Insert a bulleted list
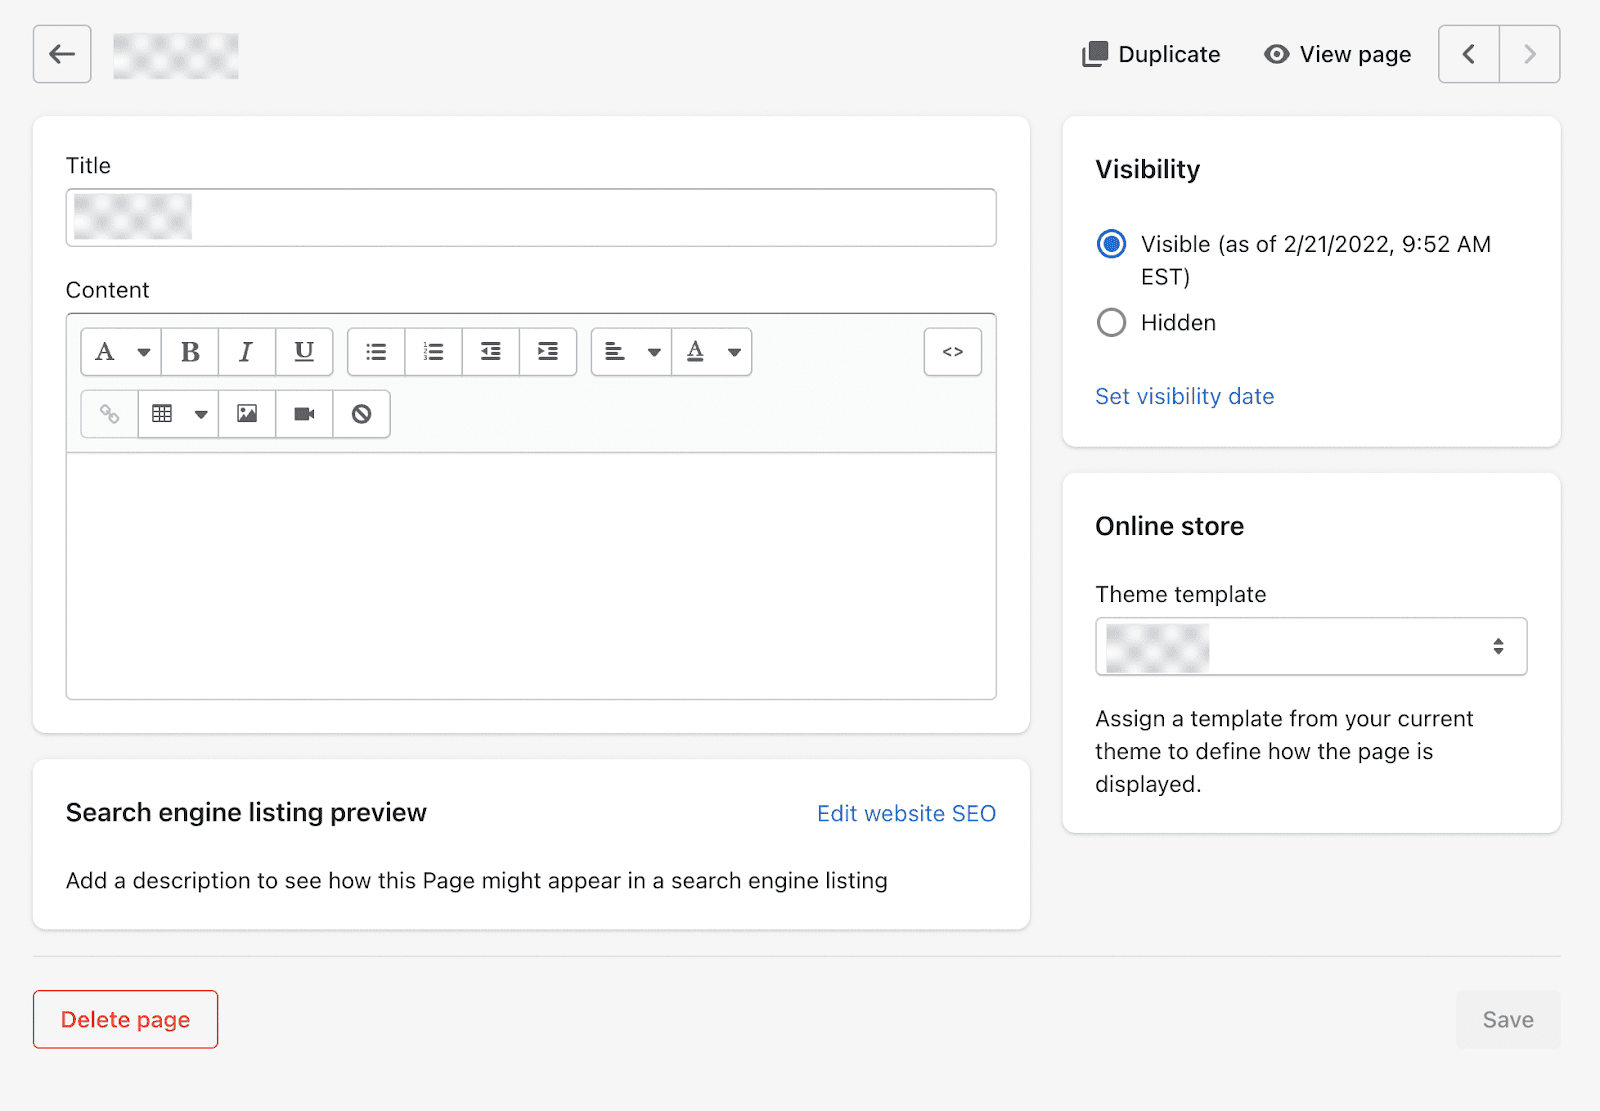 point(376,352)
